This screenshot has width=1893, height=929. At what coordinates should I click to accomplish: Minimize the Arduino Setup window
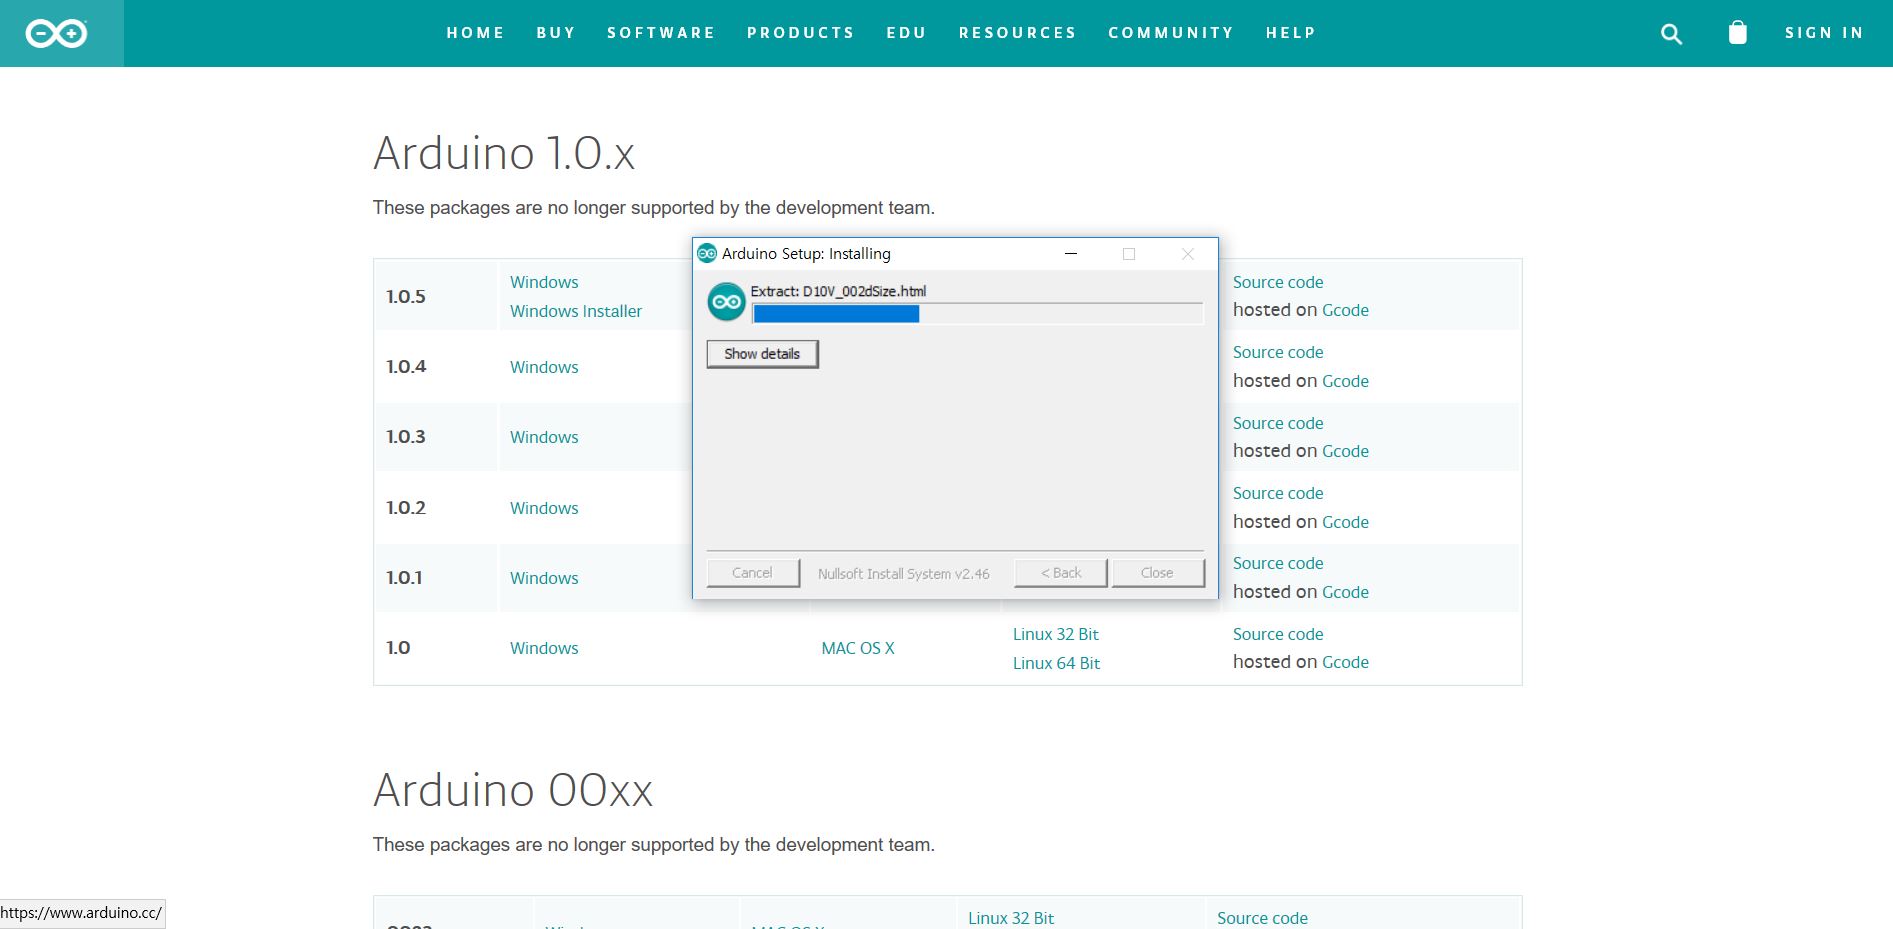[1071, 254]
